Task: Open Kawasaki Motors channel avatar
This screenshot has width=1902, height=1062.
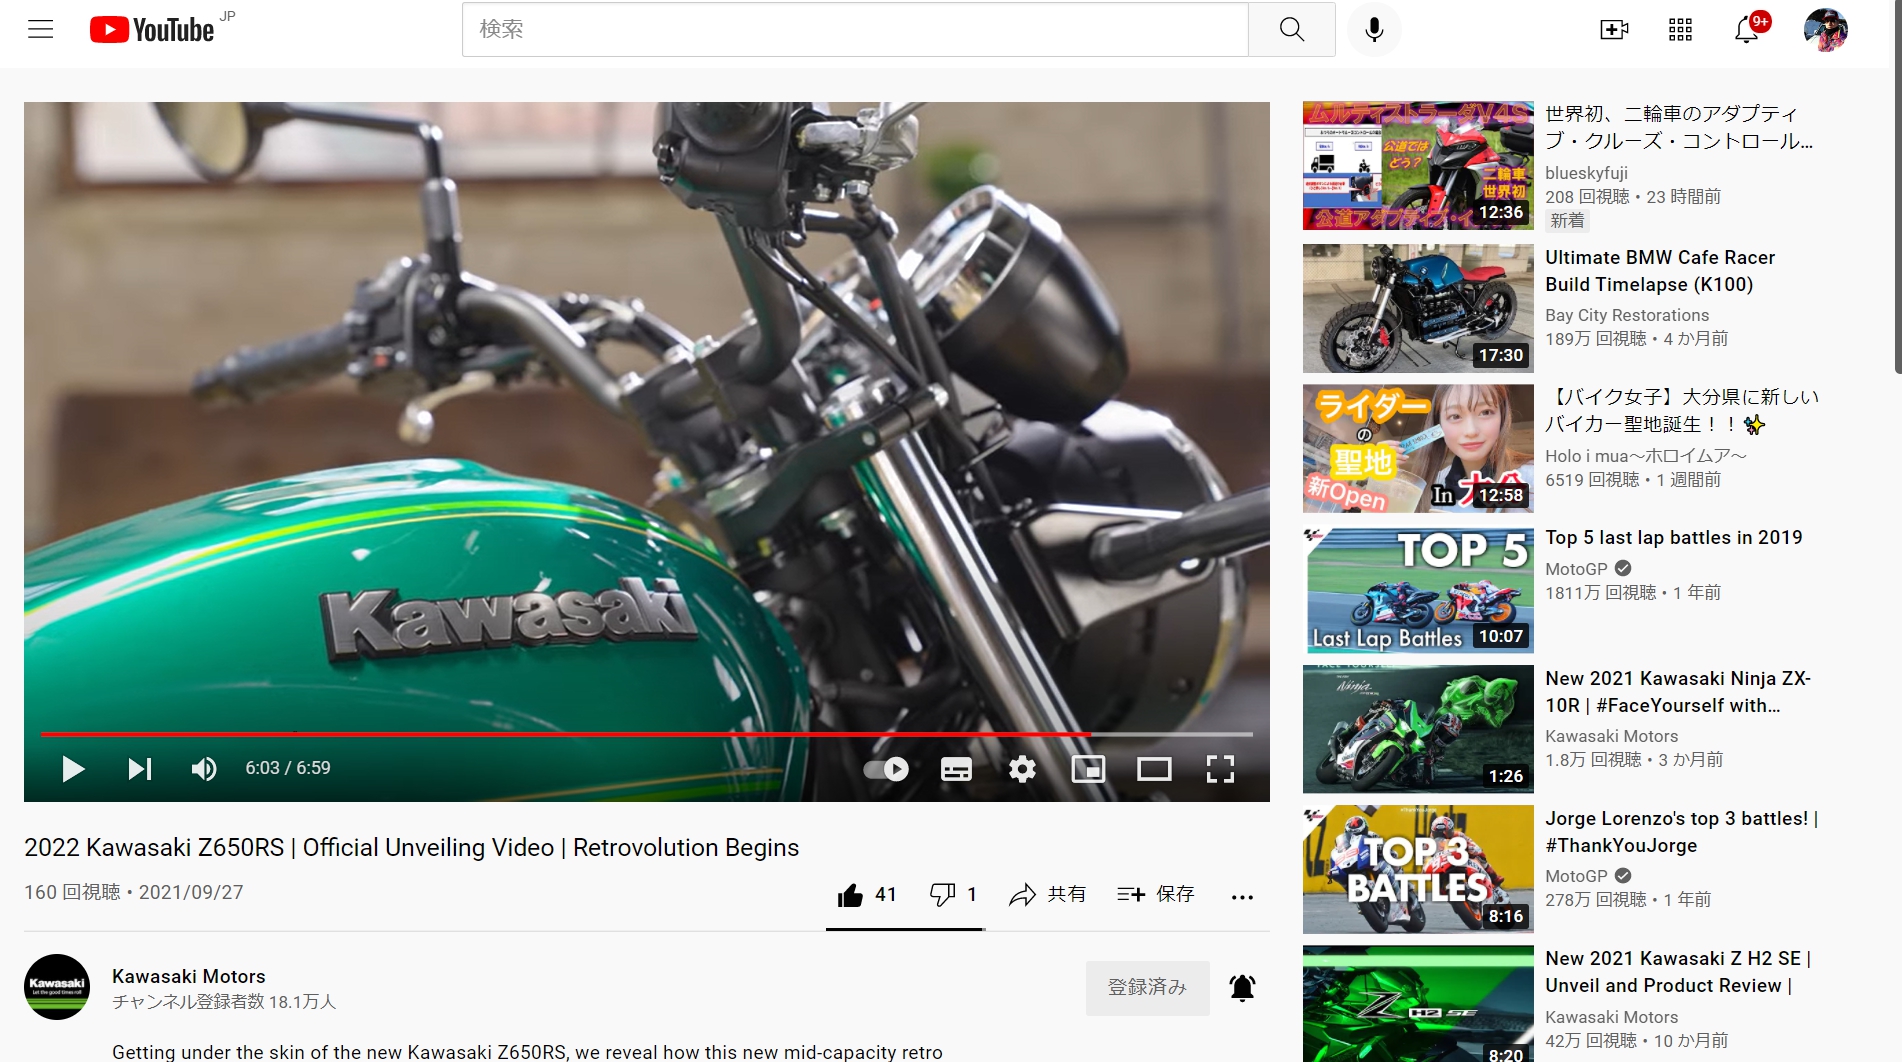Action: 57,987
